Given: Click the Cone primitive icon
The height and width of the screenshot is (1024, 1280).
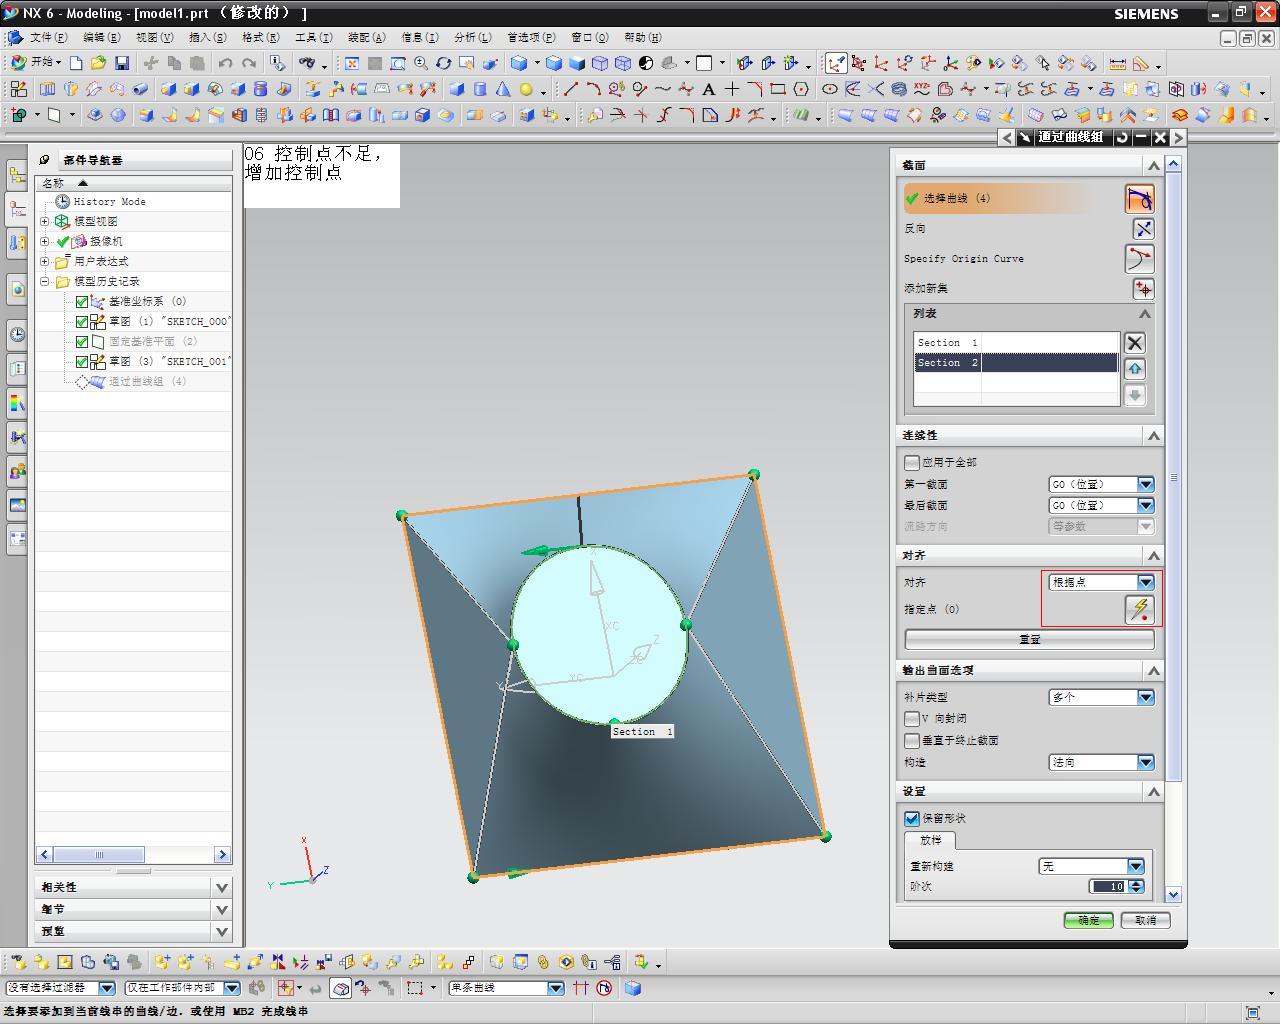Looking at the screenshot, I should (x=503, y=89).
